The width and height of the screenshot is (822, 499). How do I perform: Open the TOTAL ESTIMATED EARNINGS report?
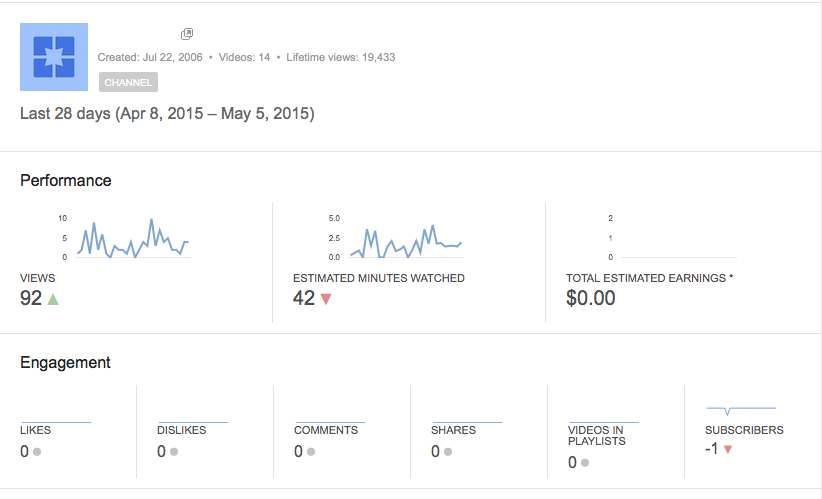649,278
